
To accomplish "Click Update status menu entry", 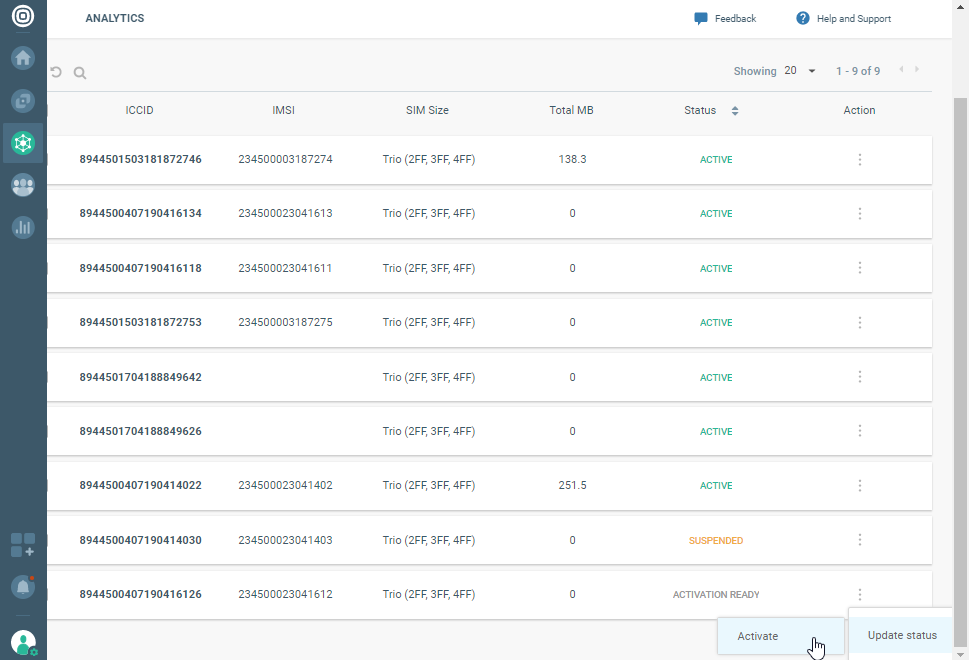I will (x=901, y=635).
